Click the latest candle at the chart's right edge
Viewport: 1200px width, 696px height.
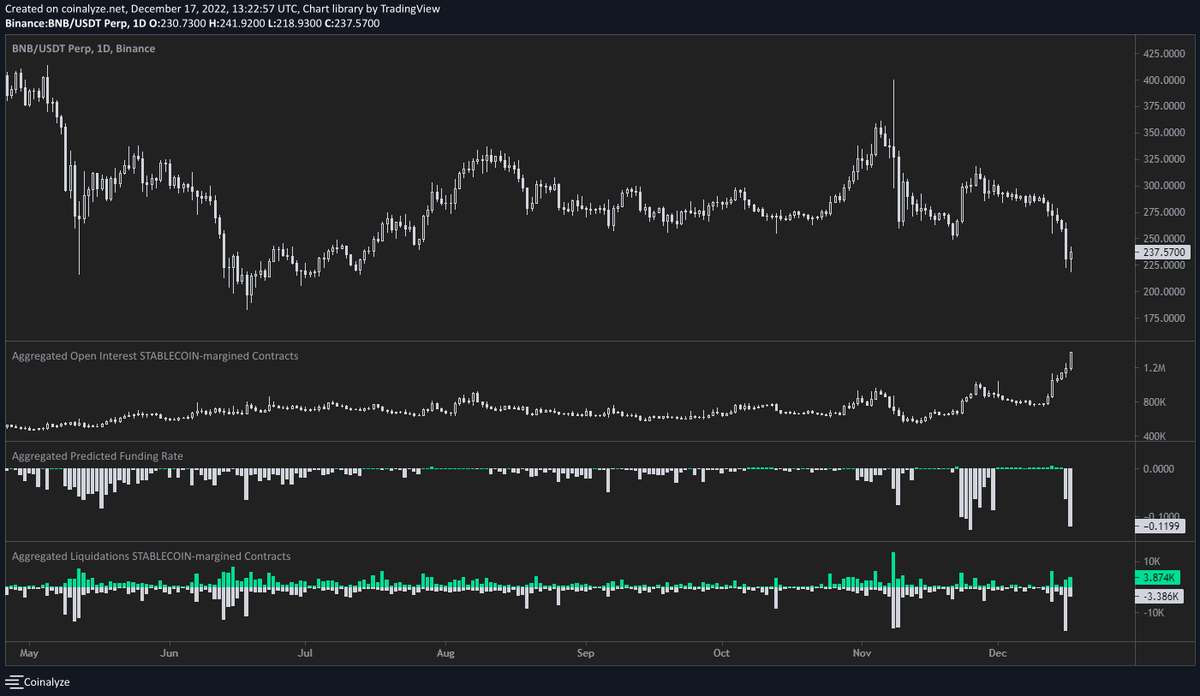(x=1071, y=259)
